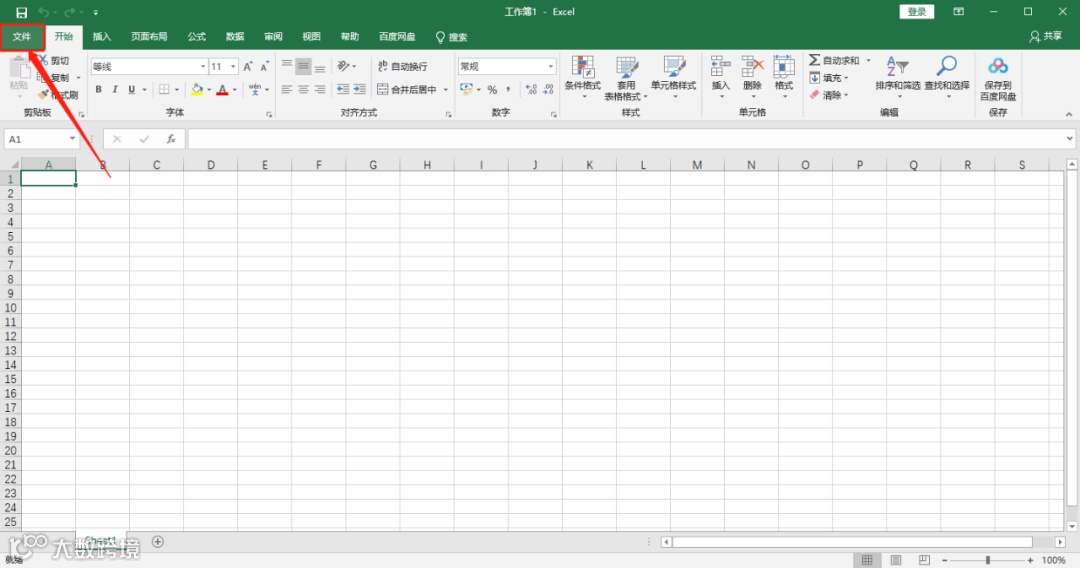
Task: Open the 文件 file tab
Action: tap(22, 36)
